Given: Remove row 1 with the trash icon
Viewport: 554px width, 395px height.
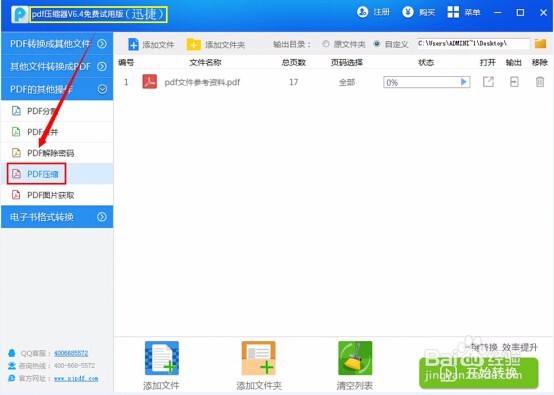Looking at the screenshot, I should (x=540, y=82).
